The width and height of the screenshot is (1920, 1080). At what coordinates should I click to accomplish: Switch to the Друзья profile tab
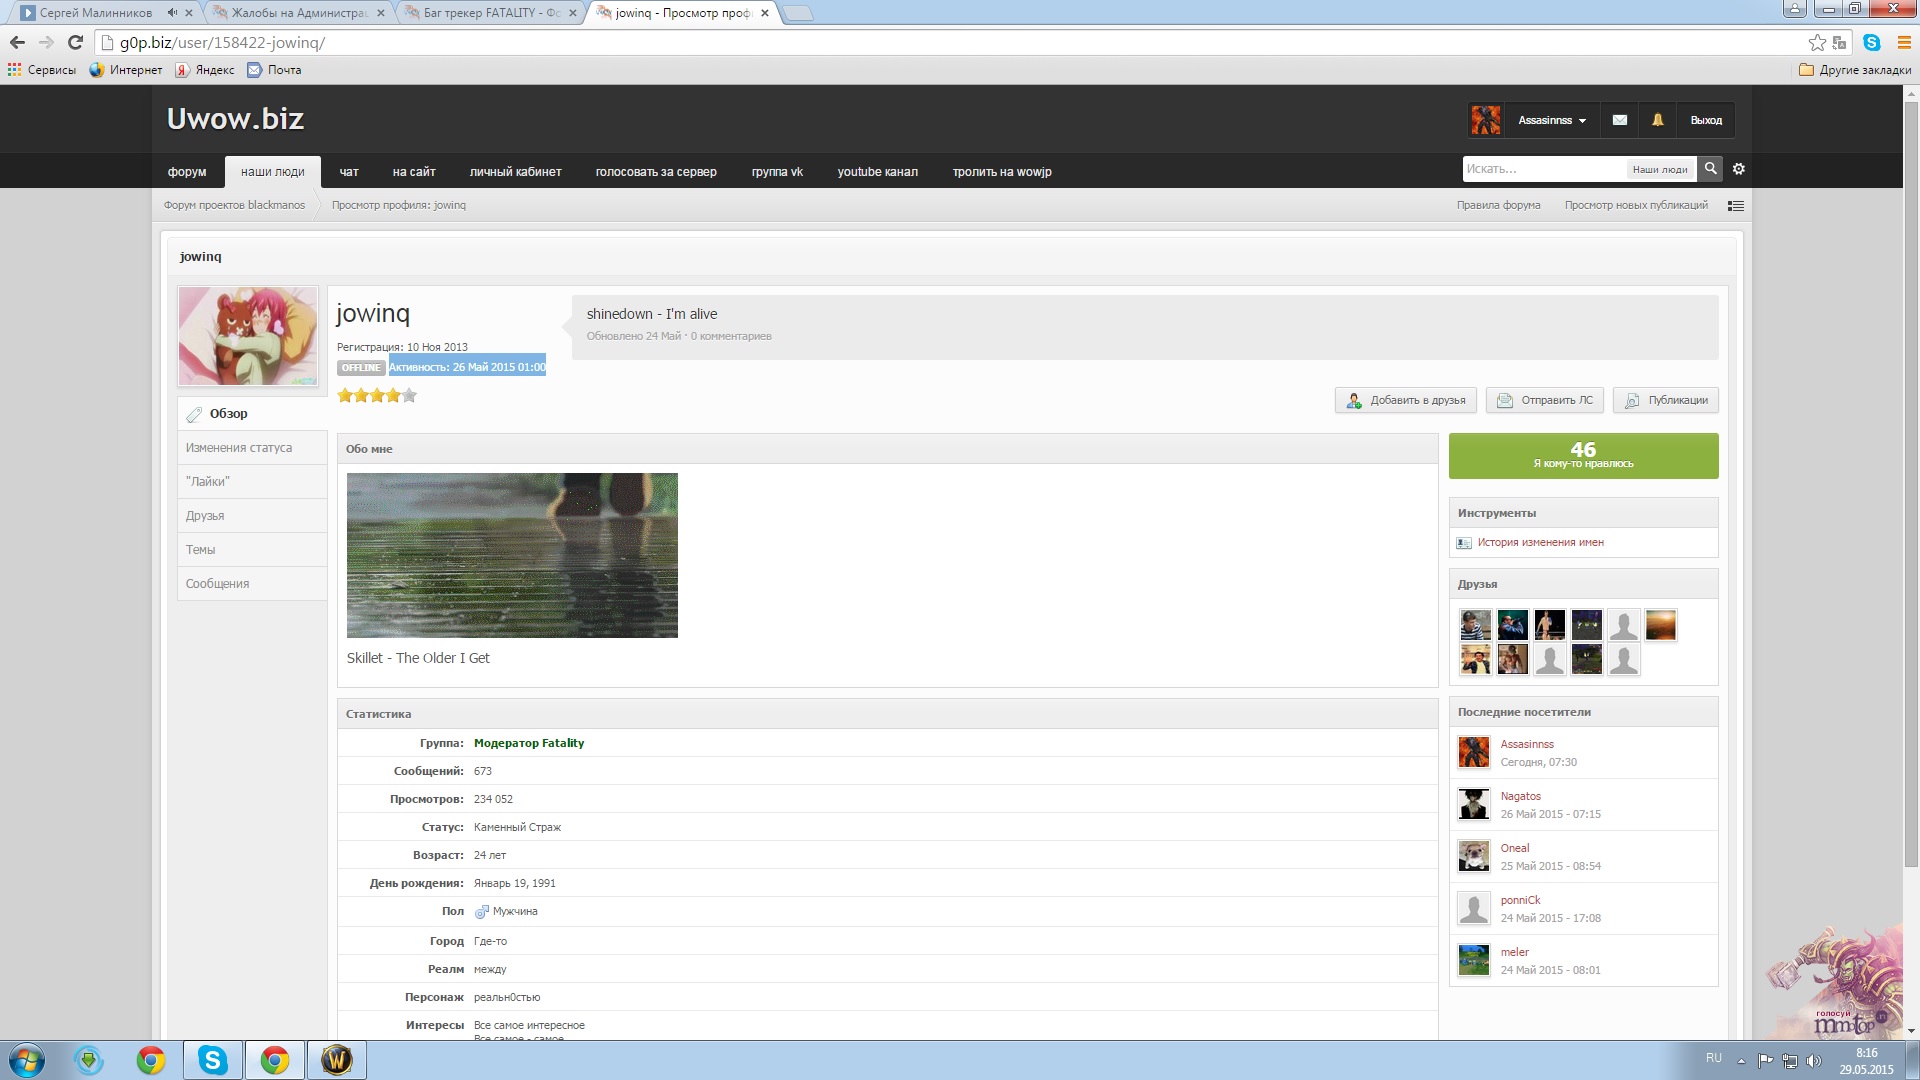pyautogui.click(x=205, y=516)
